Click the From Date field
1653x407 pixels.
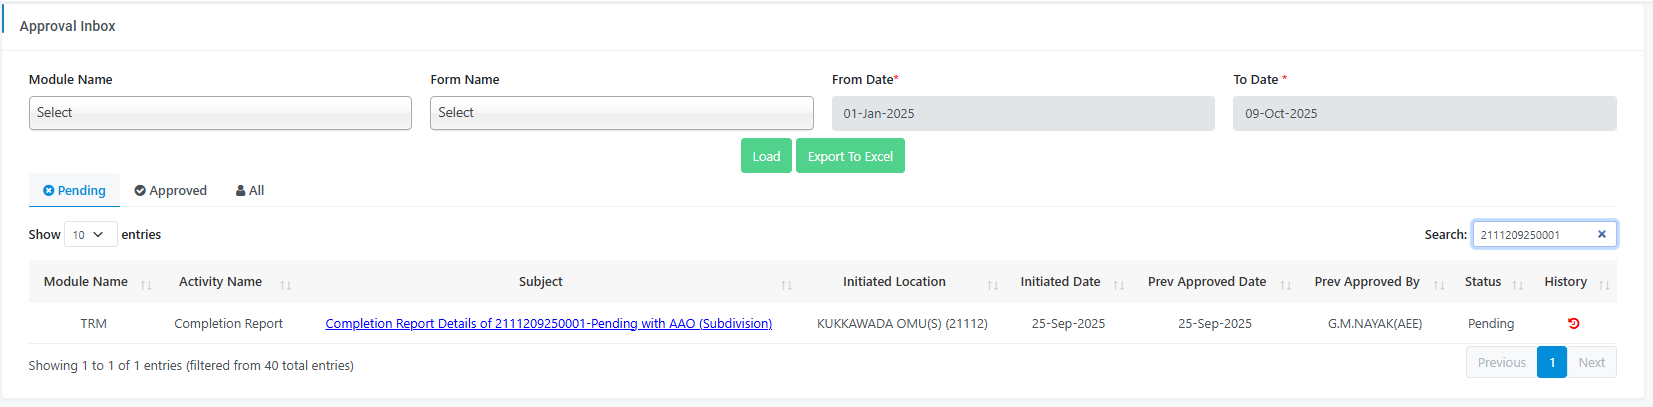[x=1022, y=113]
